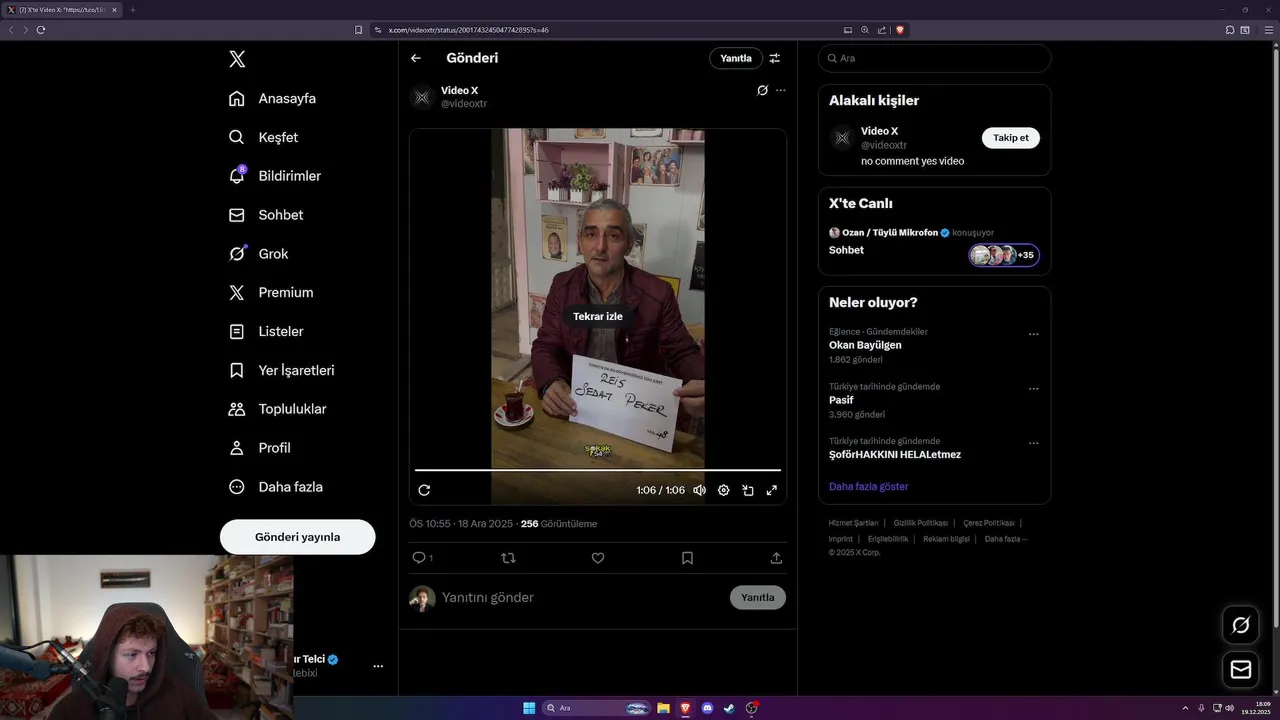Click the Topluluklar people icon
The width and height of the screenshot is (1280, 720).
point(237,409)
